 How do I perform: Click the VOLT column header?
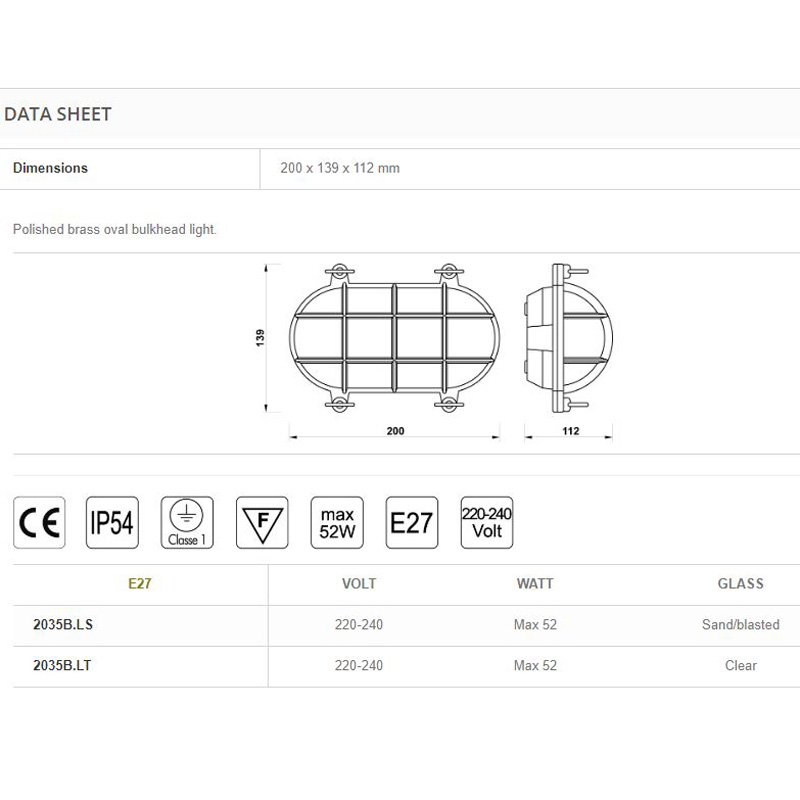click(359, 584)
